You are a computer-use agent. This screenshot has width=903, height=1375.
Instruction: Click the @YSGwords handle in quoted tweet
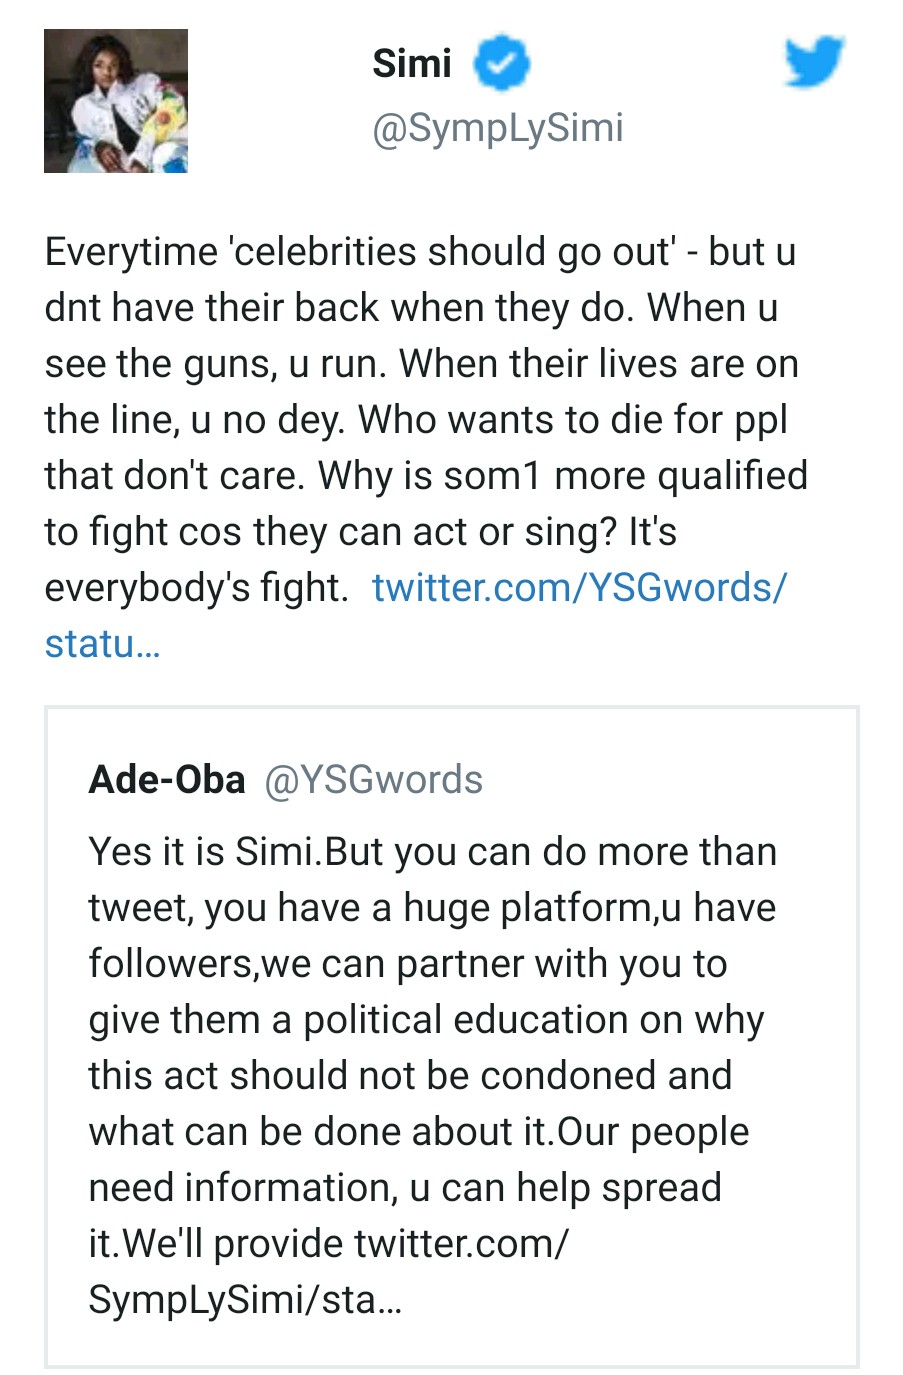coord(373,779)
